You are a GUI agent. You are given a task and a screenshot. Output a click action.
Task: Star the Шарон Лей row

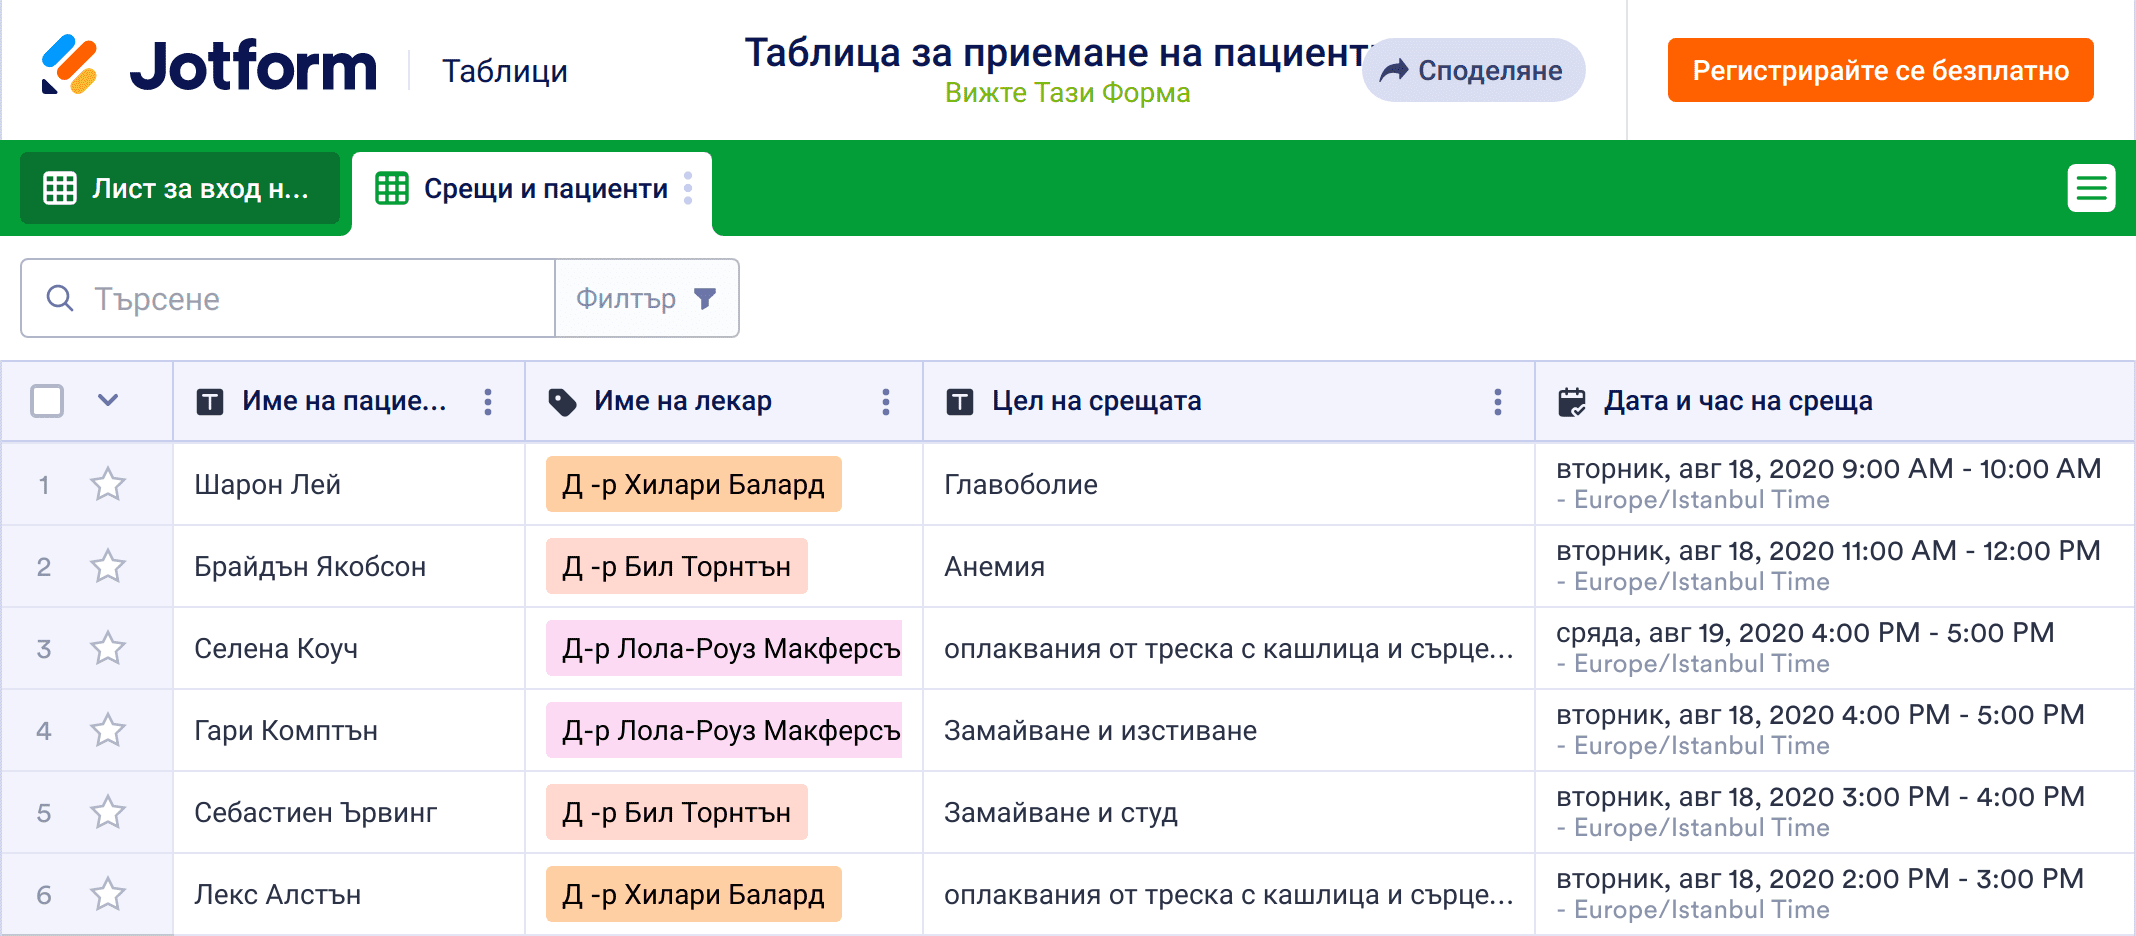pyautogui.click(x=108, y=485)
